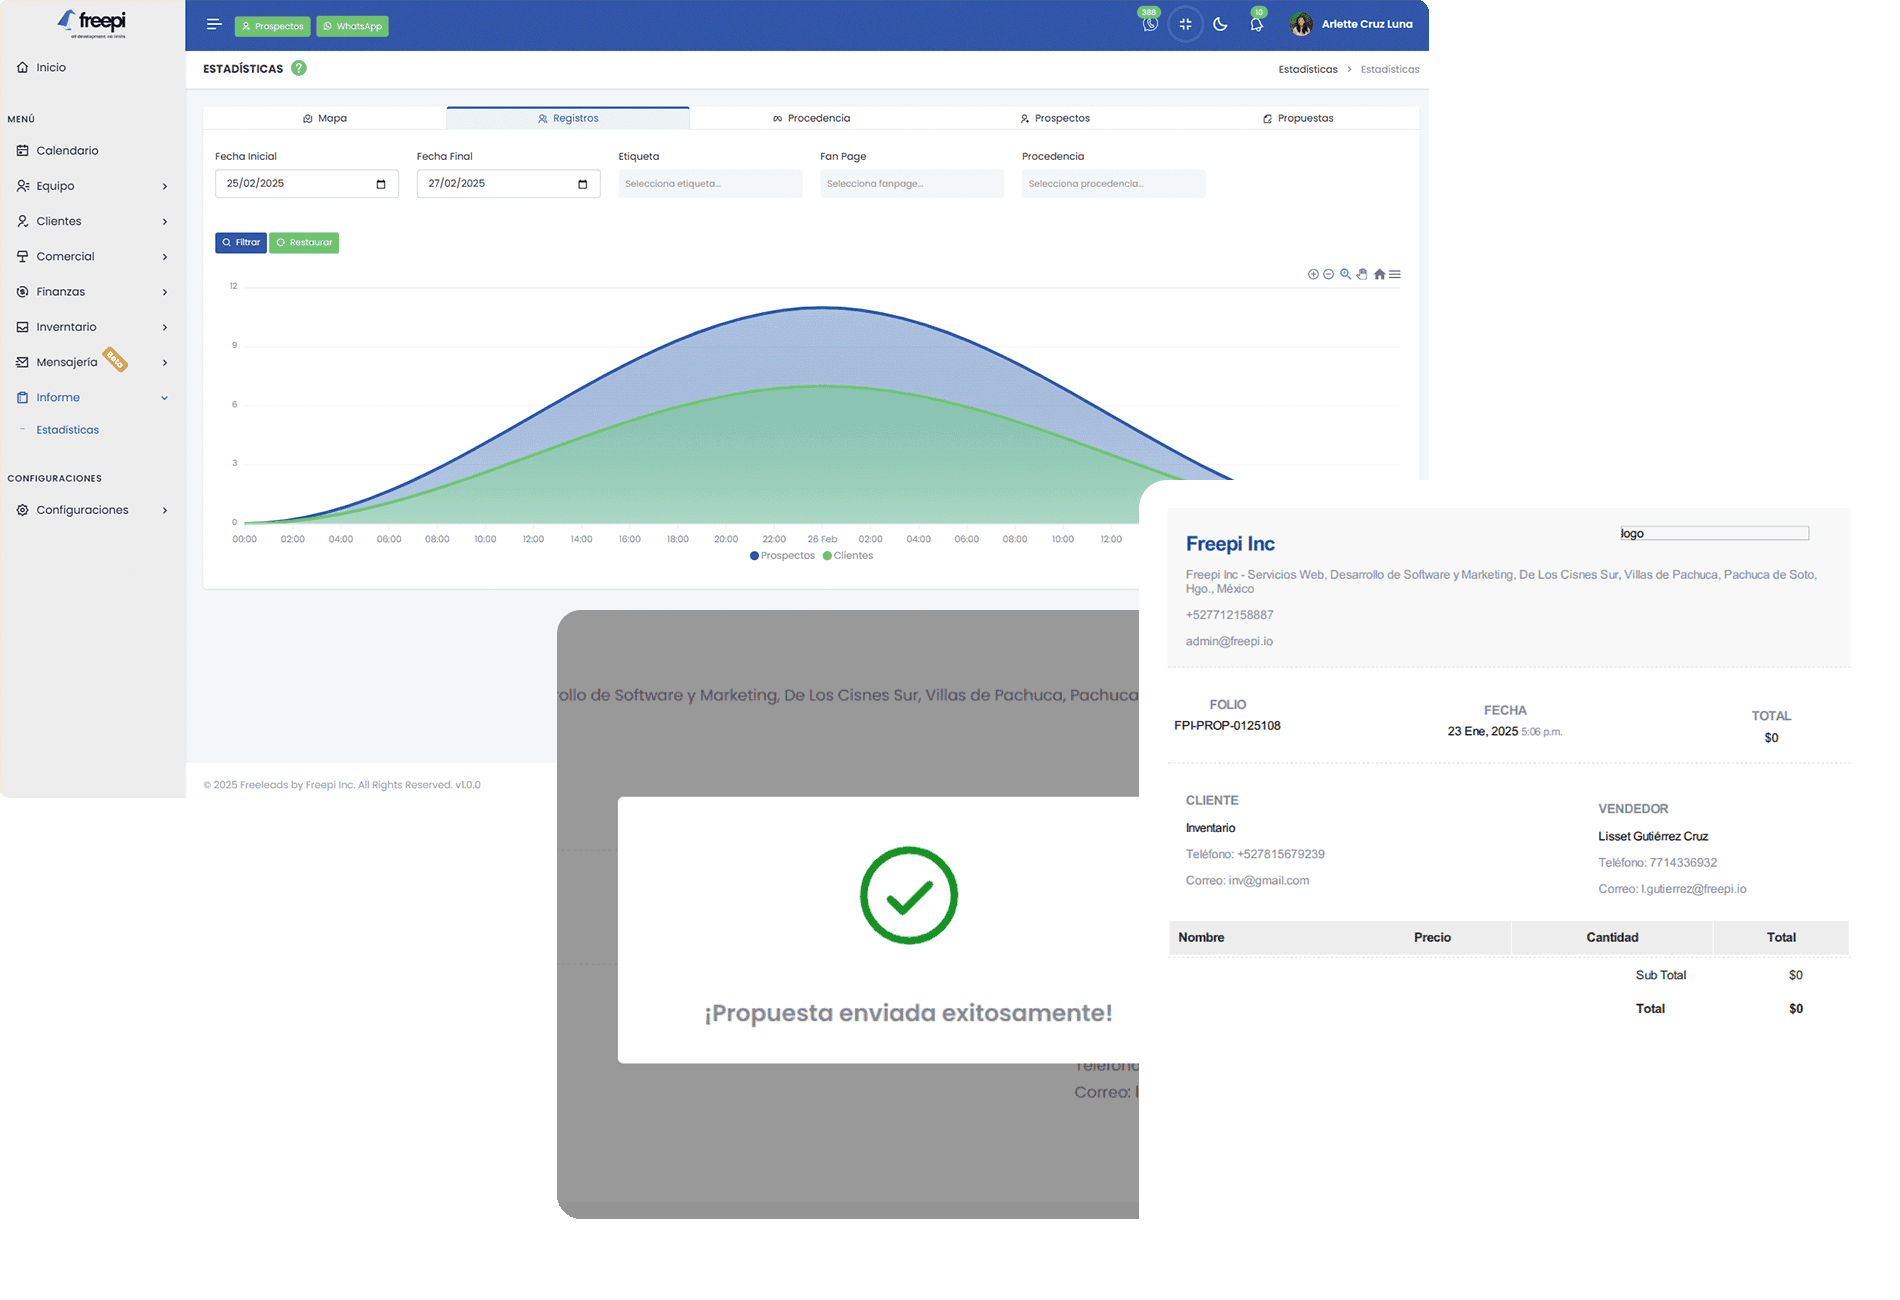Open the Procedencia filter dropdown
Viewport: 1900px width, 1300px height.
click(x=1113, y=184)
